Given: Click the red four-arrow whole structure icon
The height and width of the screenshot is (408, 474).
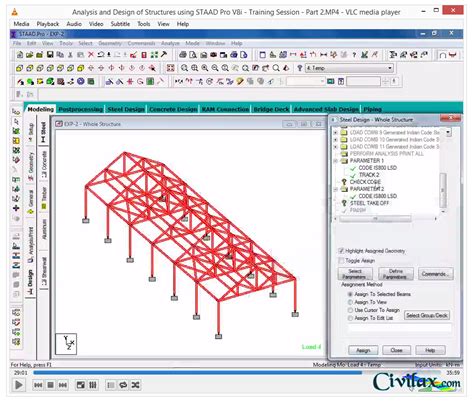Looking at the screenshot, I should pyautogui.click(x=171, y=68).
